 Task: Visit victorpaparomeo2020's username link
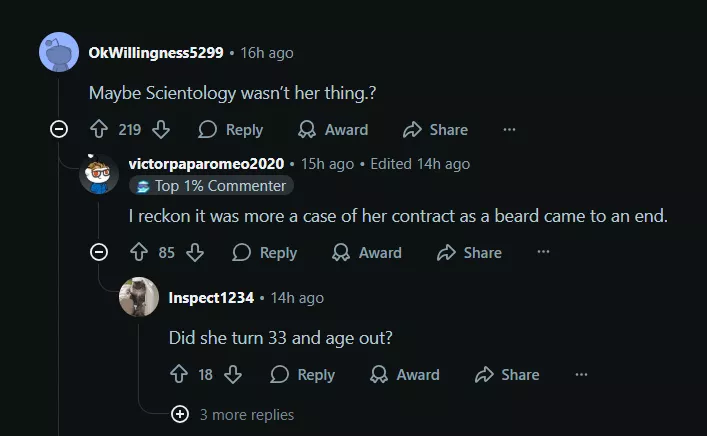point(206,164)
